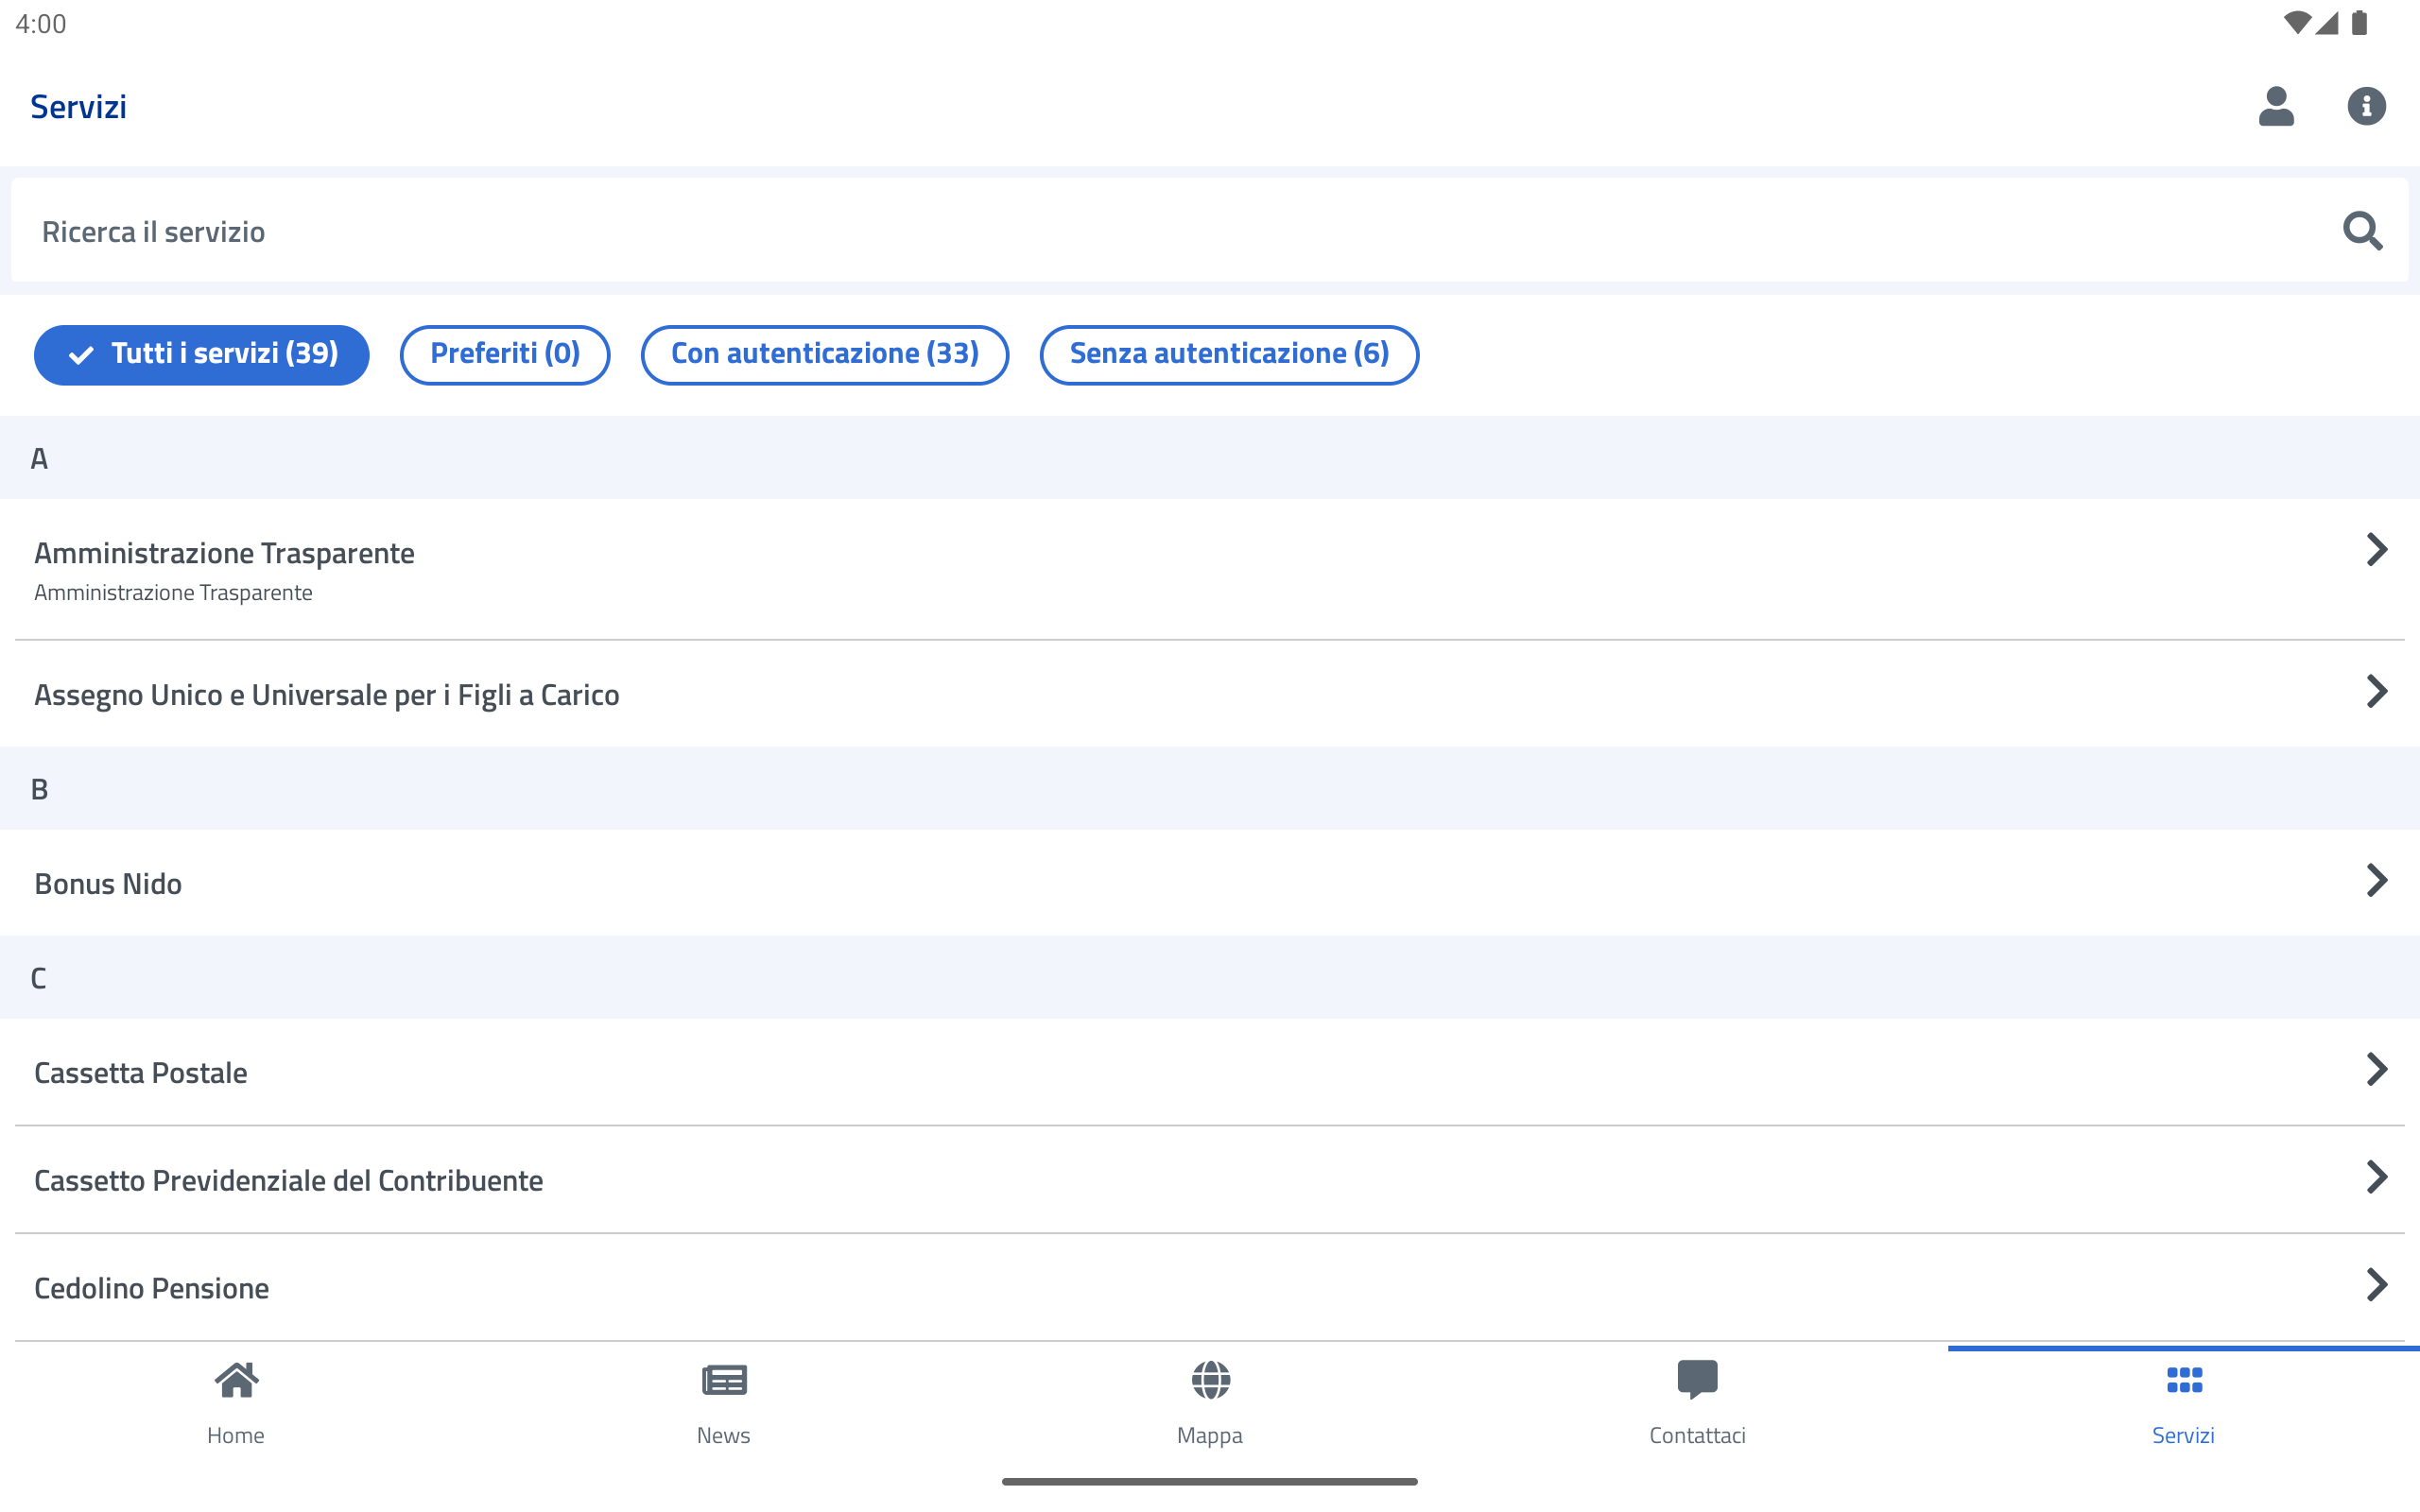
Task: Open Cassetto Previdenziale del Contribuente
Action: click(289, 1180)
